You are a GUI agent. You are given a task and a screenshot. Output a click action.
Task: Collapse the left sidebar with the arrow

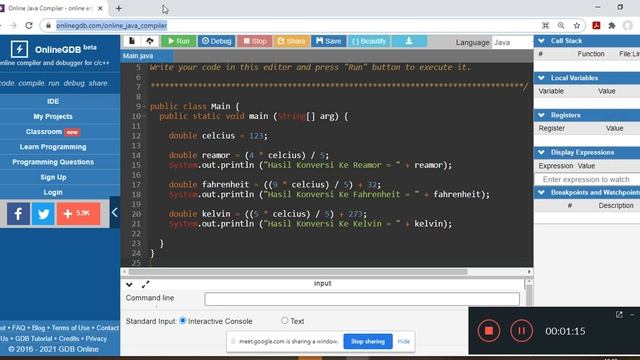pyautogui.click(x=115, y=212)
